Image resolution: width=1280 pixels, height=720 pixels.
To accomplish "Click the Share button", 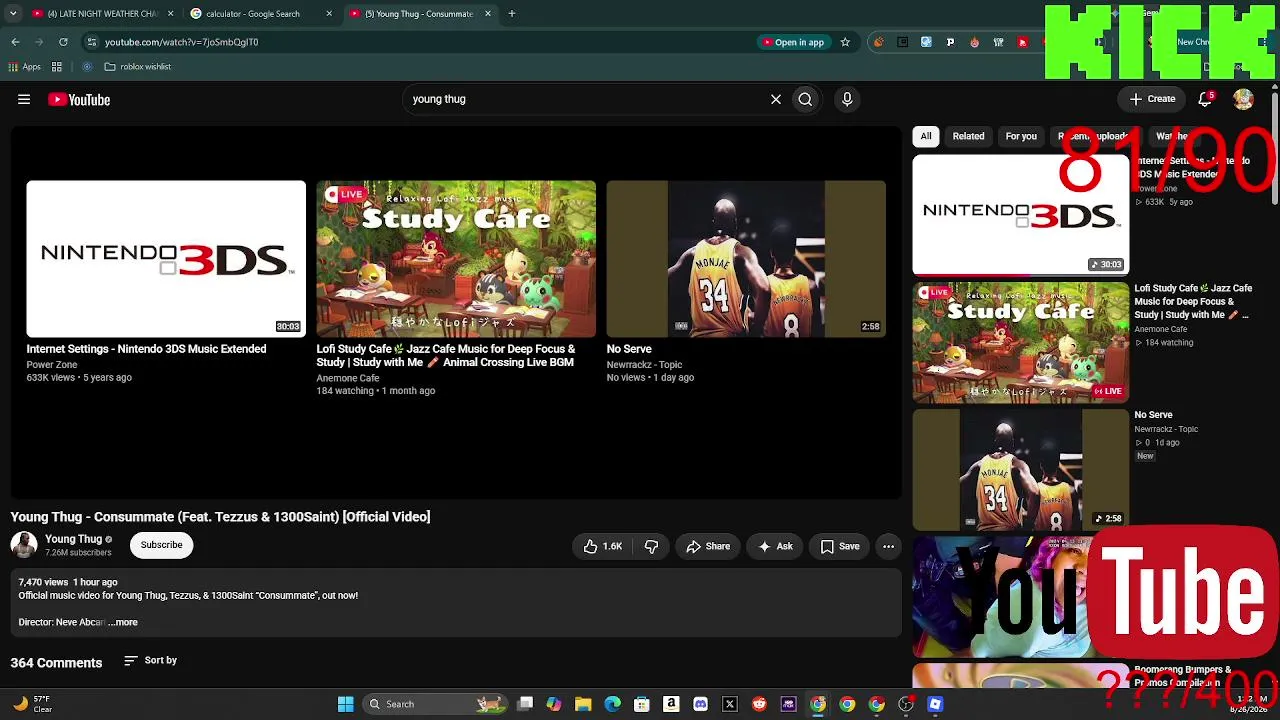I will click(708, 546).
